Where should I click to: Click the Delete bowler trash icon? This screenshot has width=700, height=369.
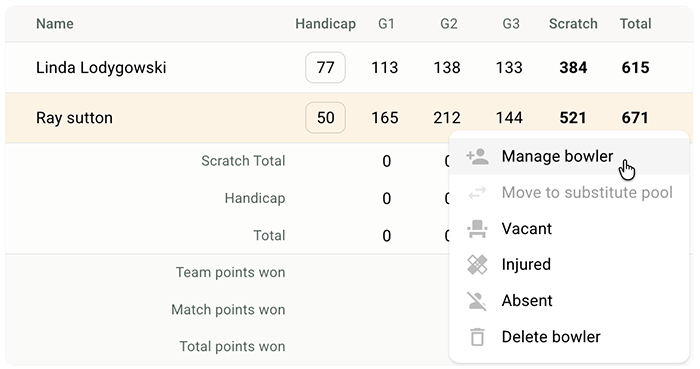pyautogui.click(x=477, y=337)
